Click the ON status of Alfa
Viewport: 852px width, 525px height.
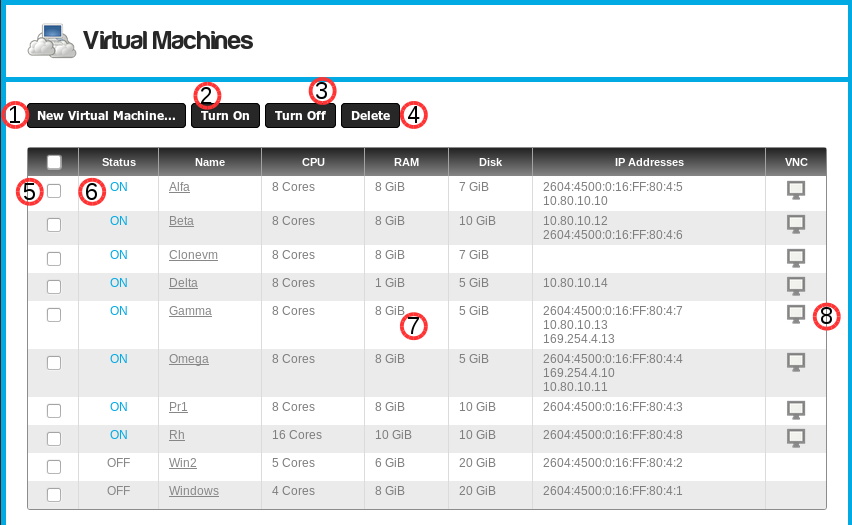(x=118, y=187)
